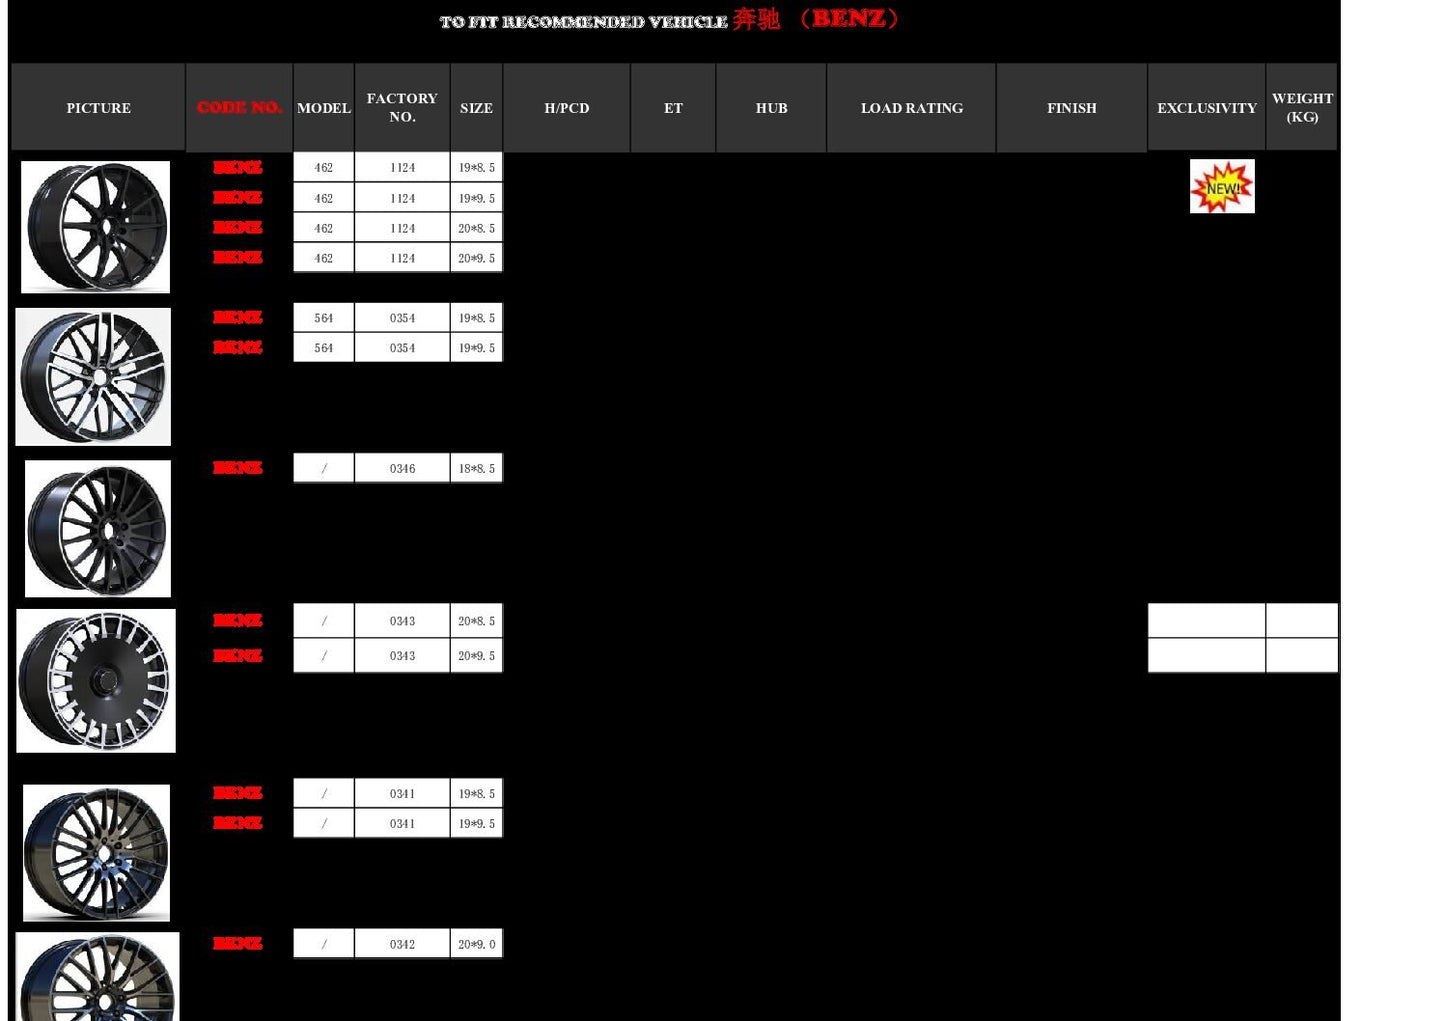The image size is (1445, 1021).
Task: Click factory no. 1124 in the 20*9.5 row
Action: click(402, 258)
